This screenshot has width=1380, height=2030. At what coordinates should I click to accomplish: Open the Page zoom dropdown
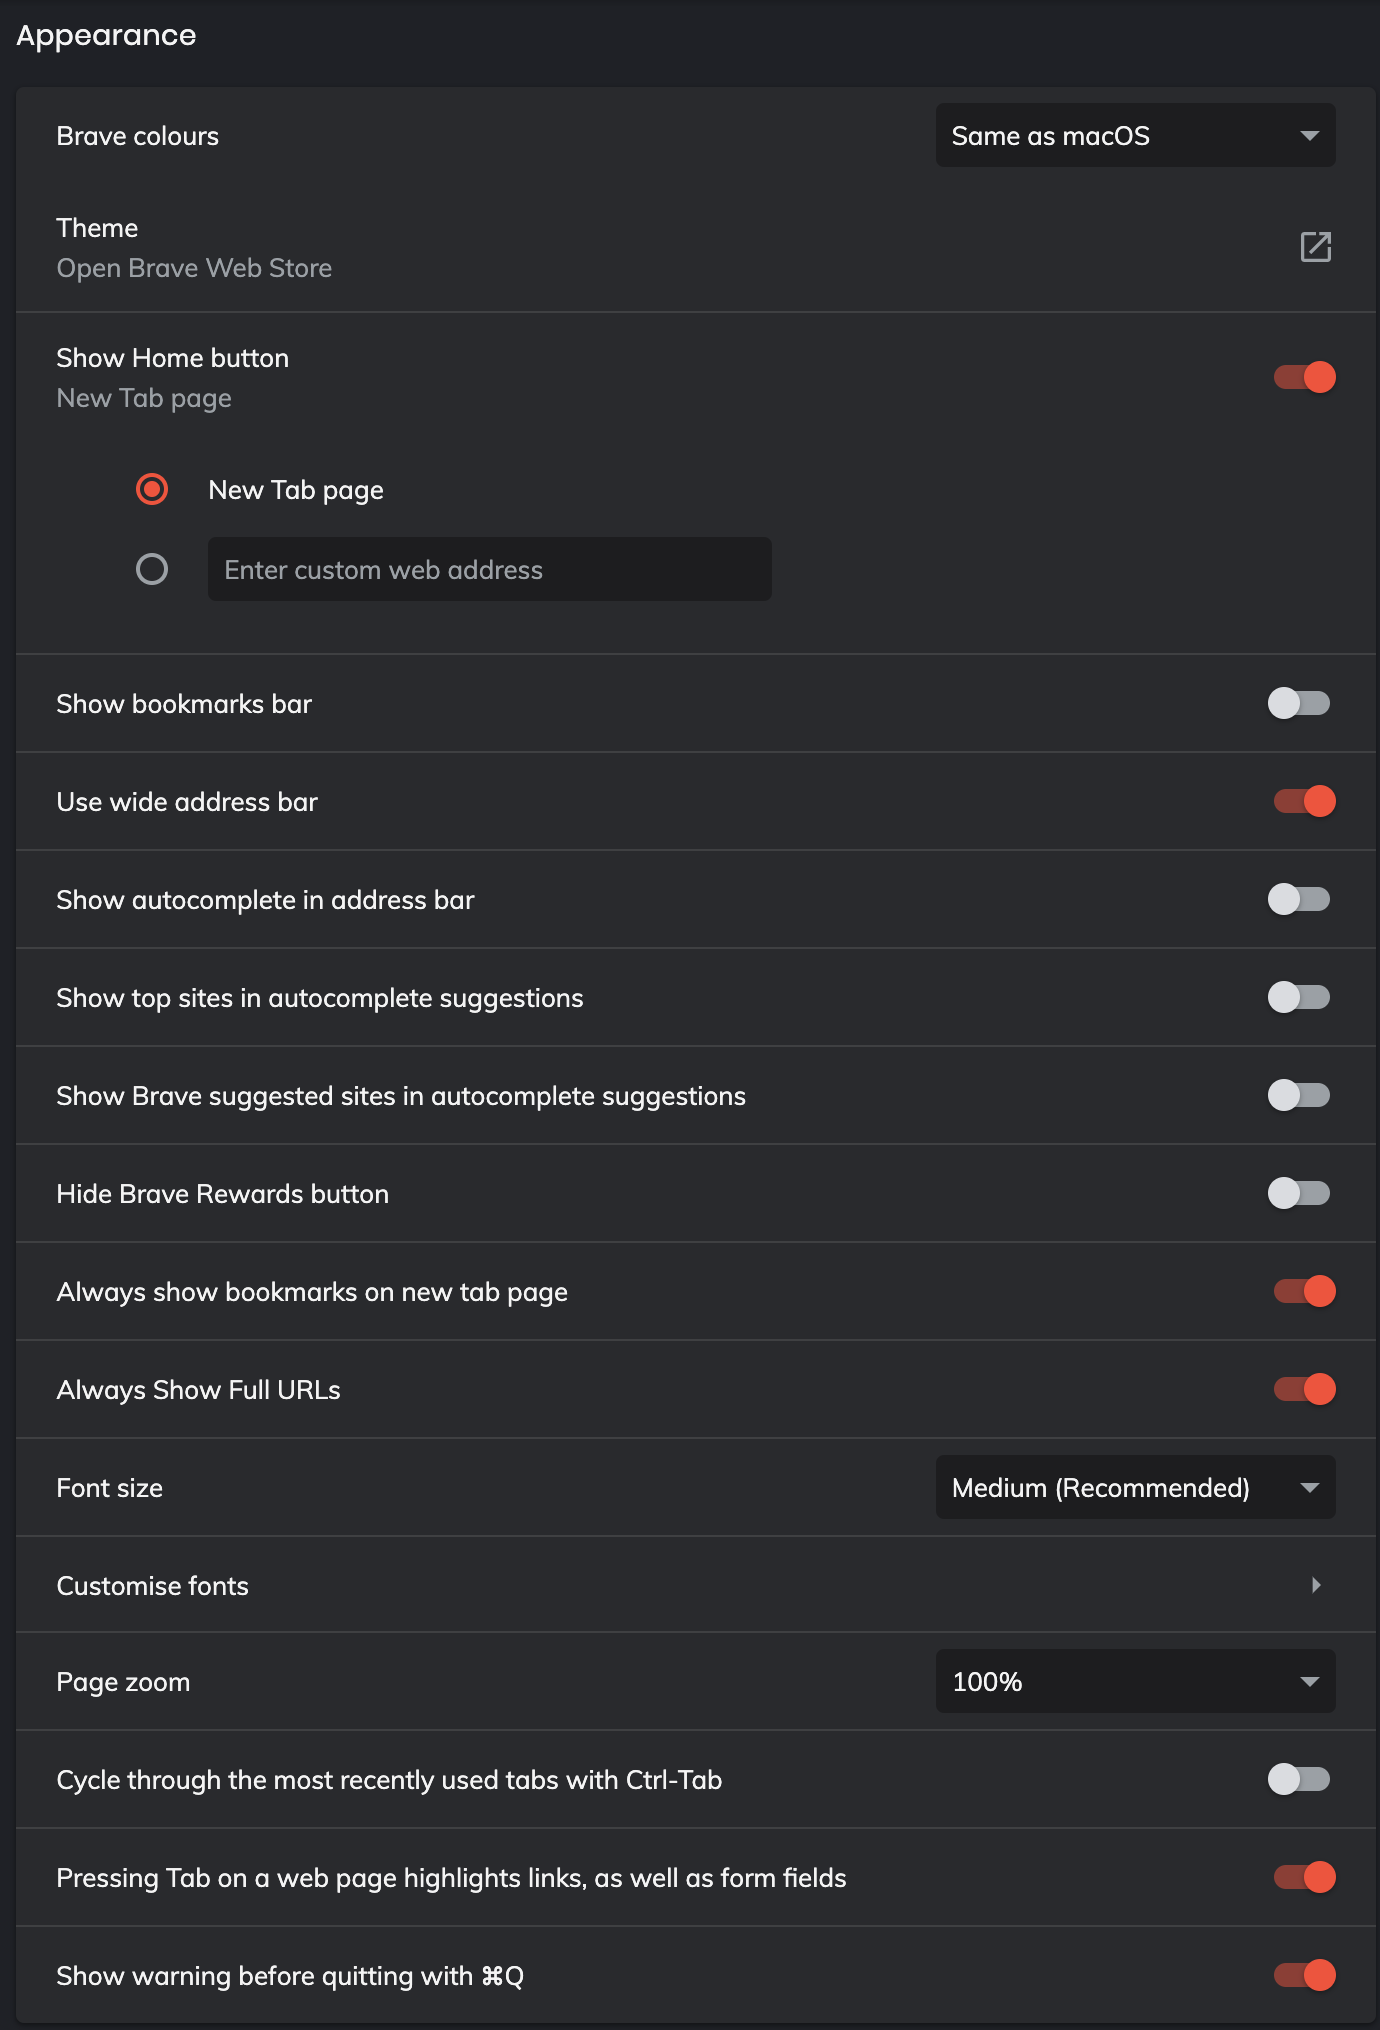[x=1135, y=1682]
